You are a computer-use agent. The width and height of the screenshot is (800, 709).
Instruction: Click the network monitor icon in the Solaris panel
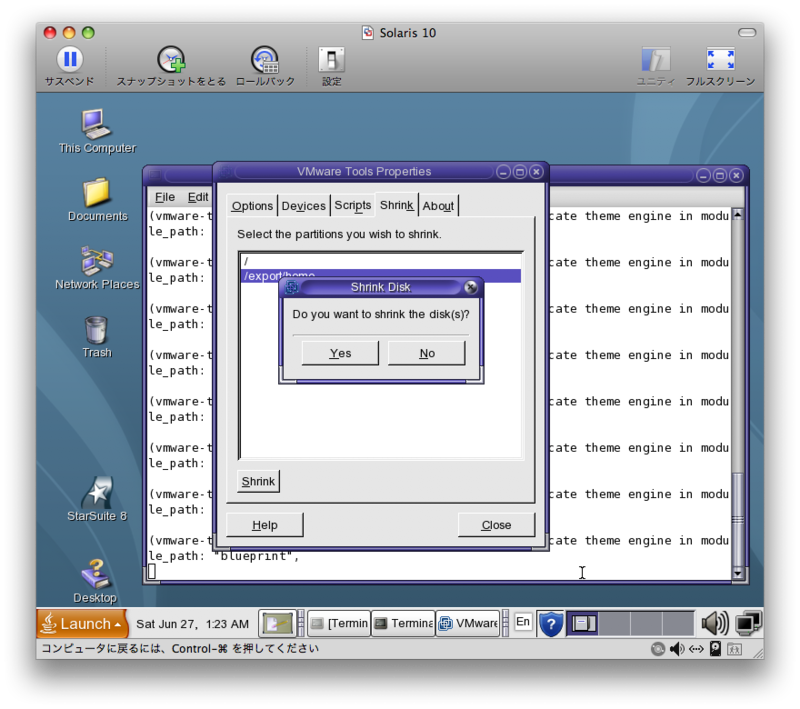pos(748,623)
